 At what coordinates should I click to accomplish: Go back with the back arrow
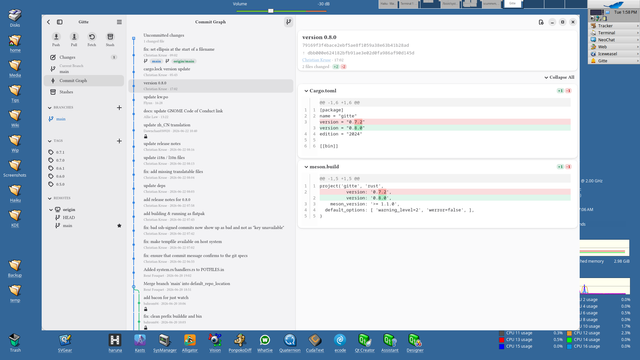point(49,22)
